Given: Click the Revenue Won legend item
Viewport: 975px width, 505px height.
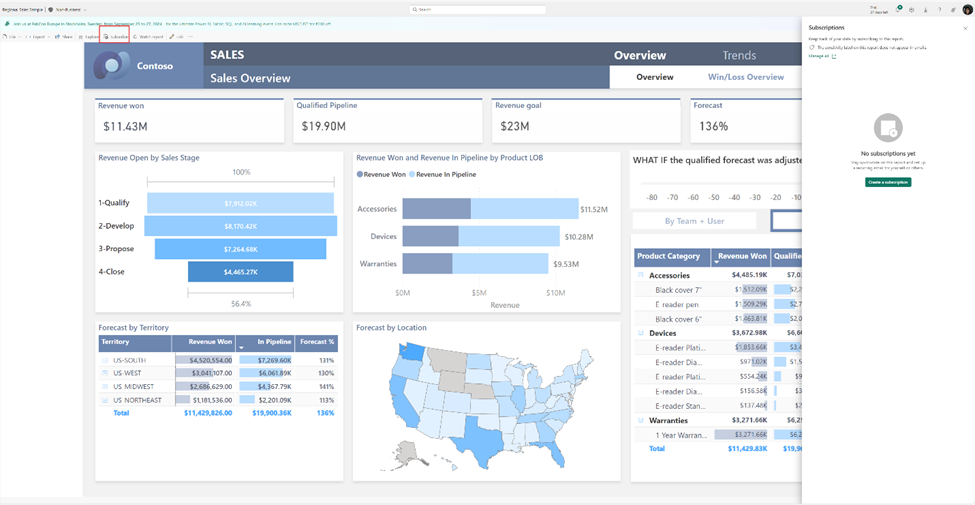Looking at the screenshot, I should [381, 175].
